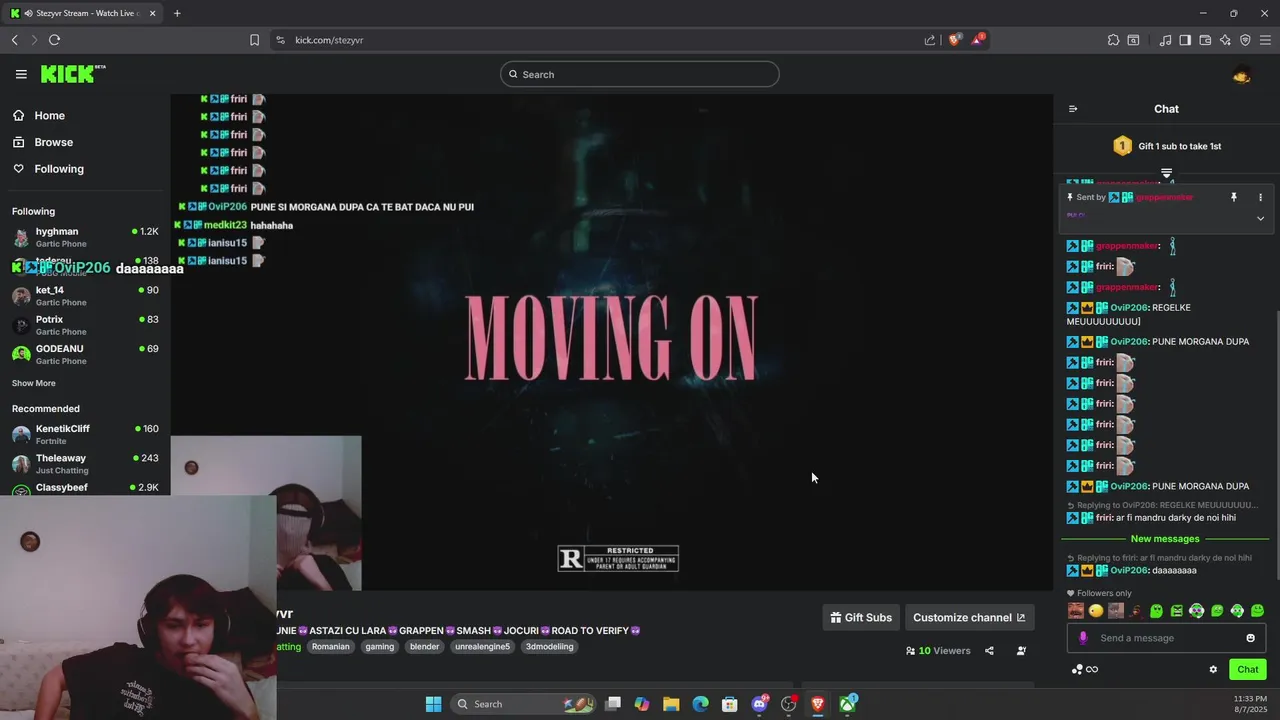The height and width of the screenshot is (720, 1280).
Task: Click the Send a message field
Action: [x=1165, y=638]
